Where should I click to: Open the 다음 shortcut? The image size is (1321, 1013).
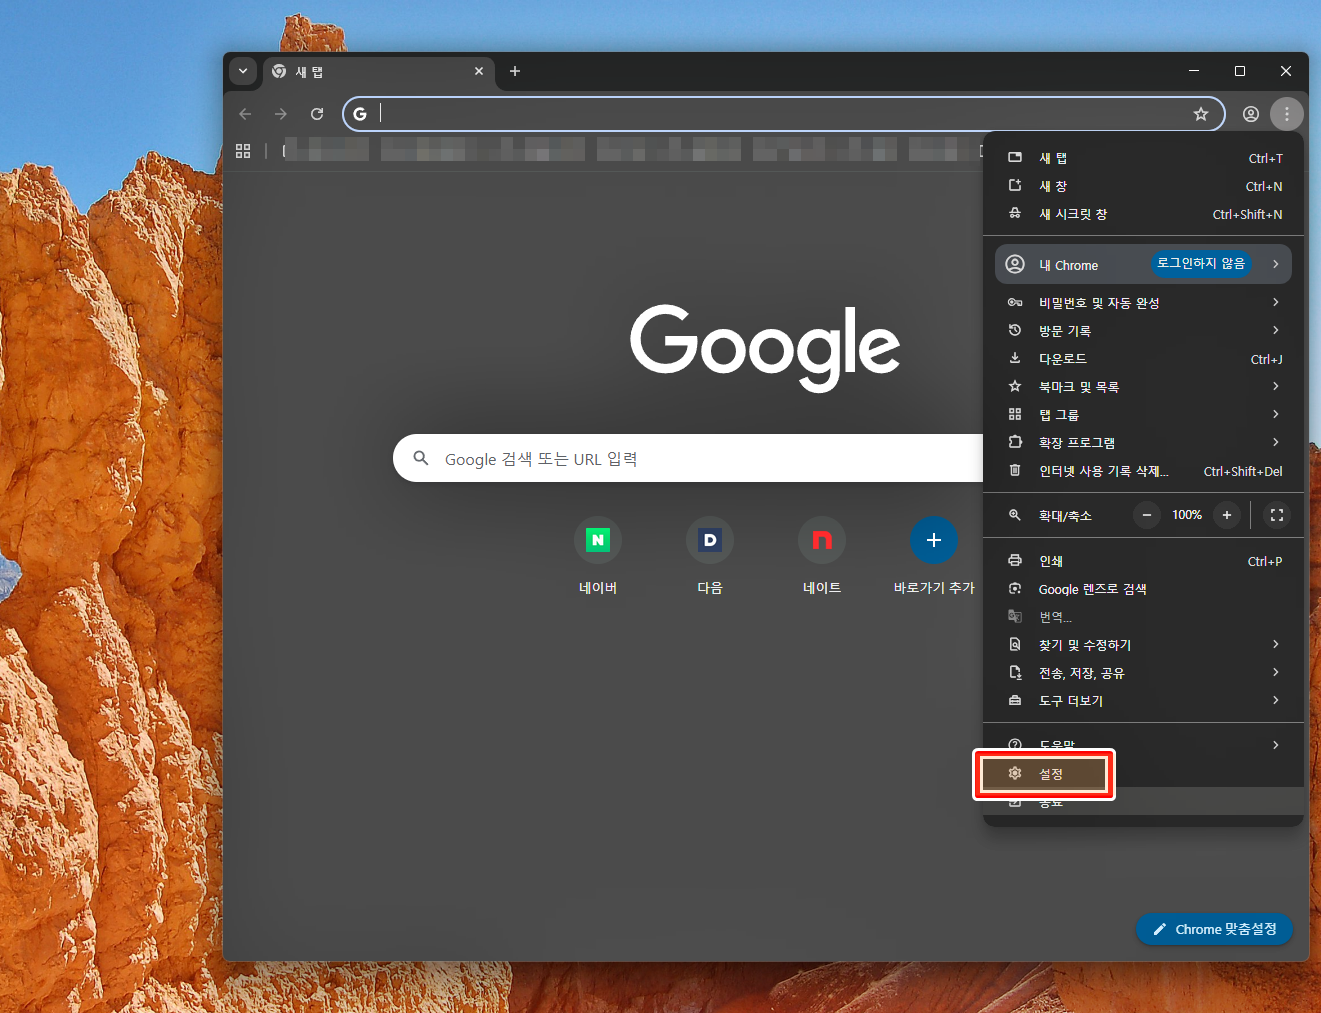point(710,556)
